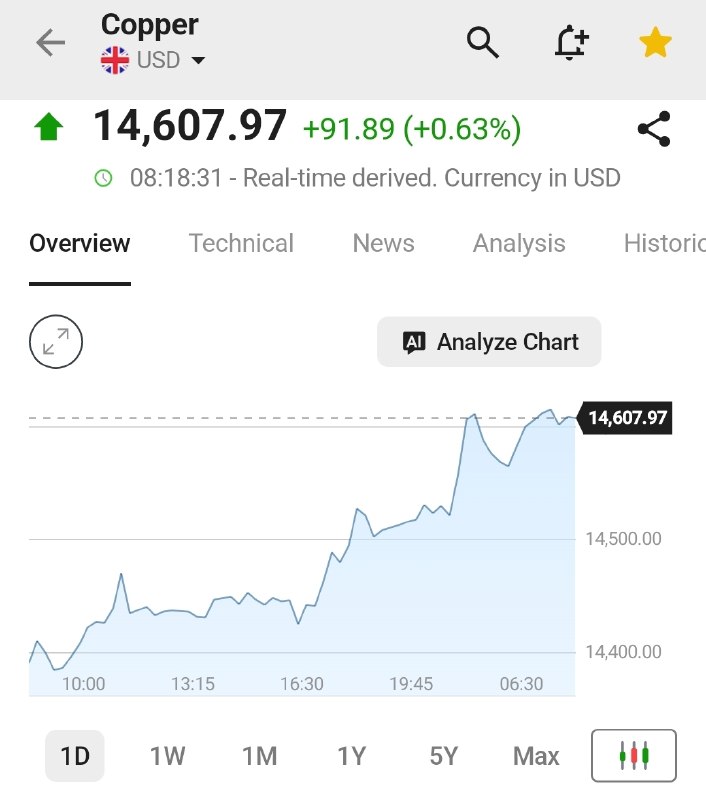The height and width of the screenshot is (800, 706).
Task: Show Max chart history
Action: tap(536, 756)
